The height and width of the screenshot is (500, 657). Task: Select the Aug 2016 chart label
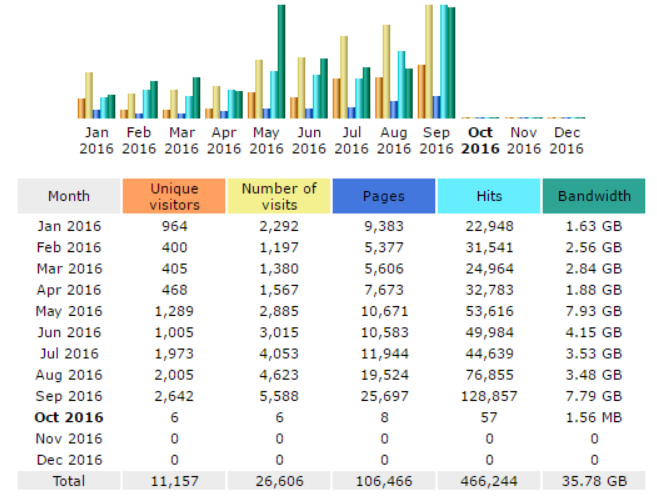pos(394,140)
